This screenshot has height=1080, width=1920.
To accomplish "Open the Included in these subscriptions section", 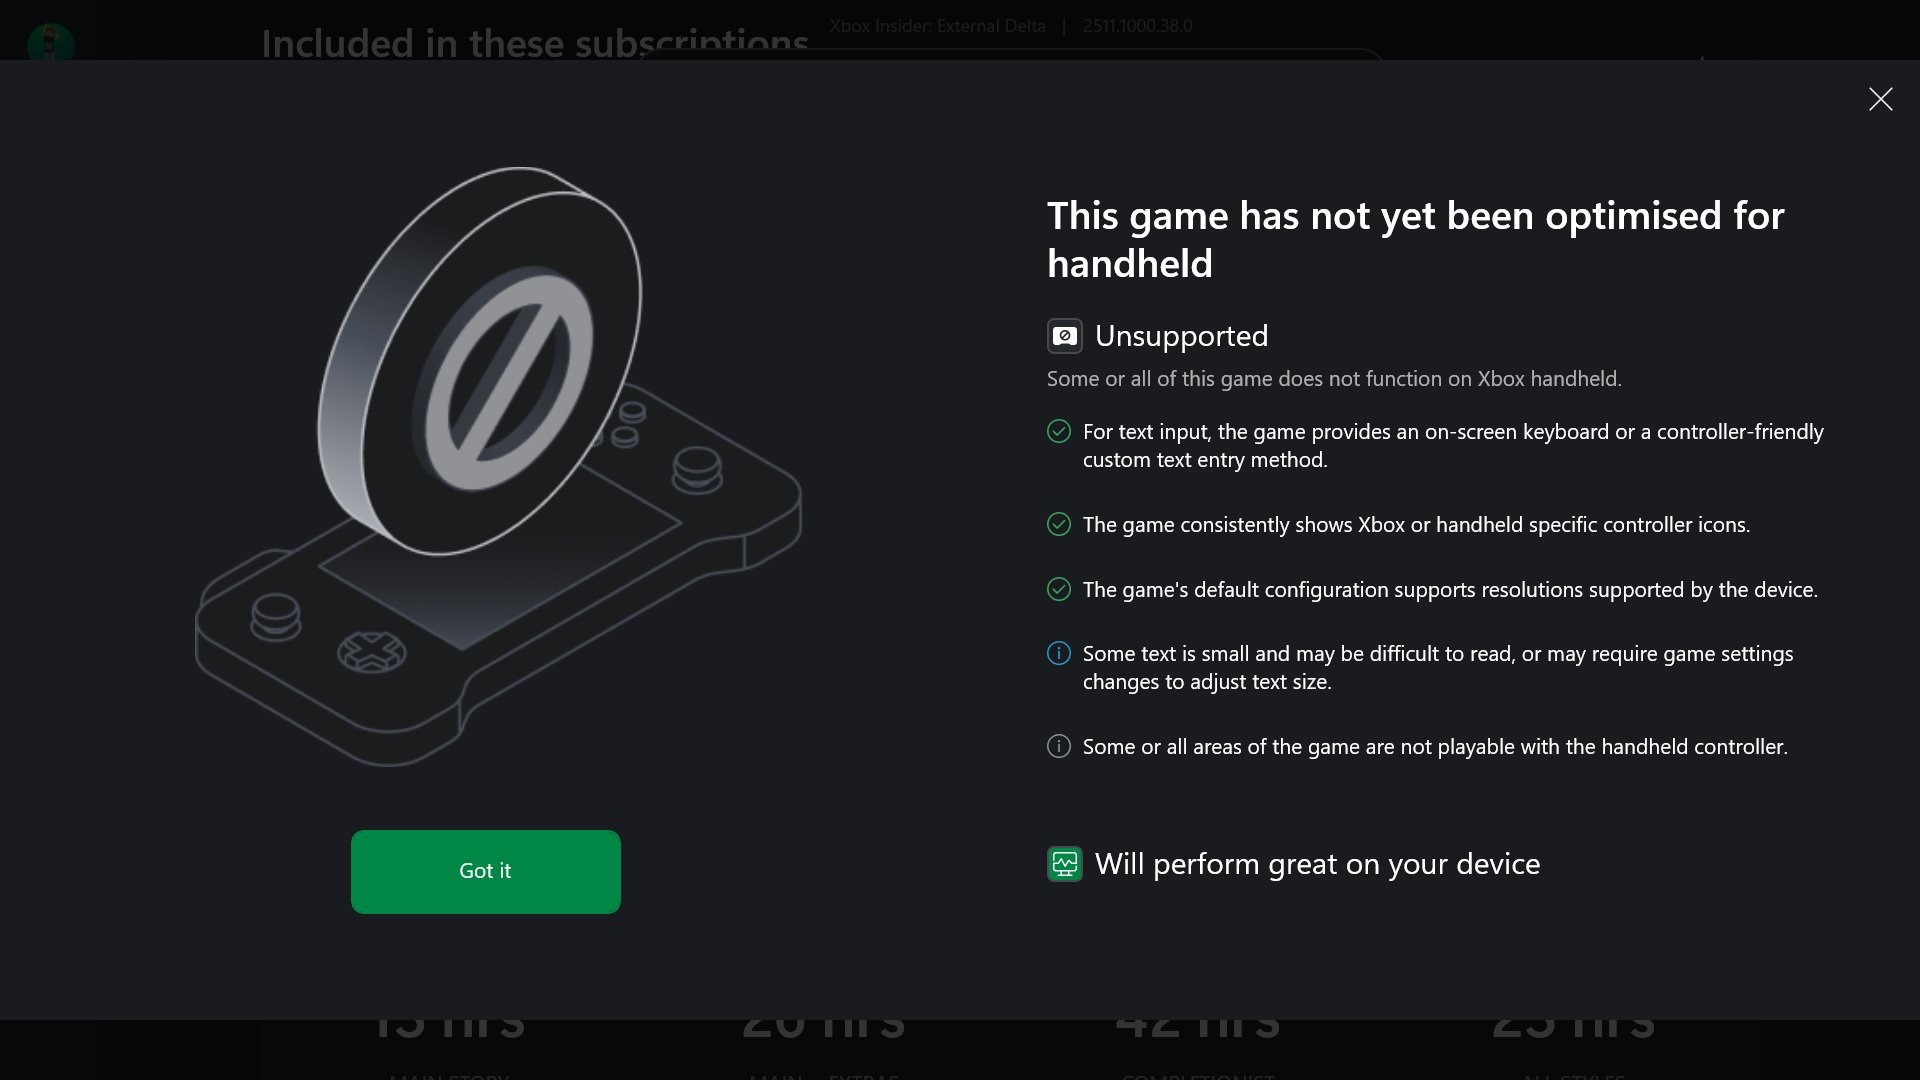I will pyautogui.click(x=534, y=42).
